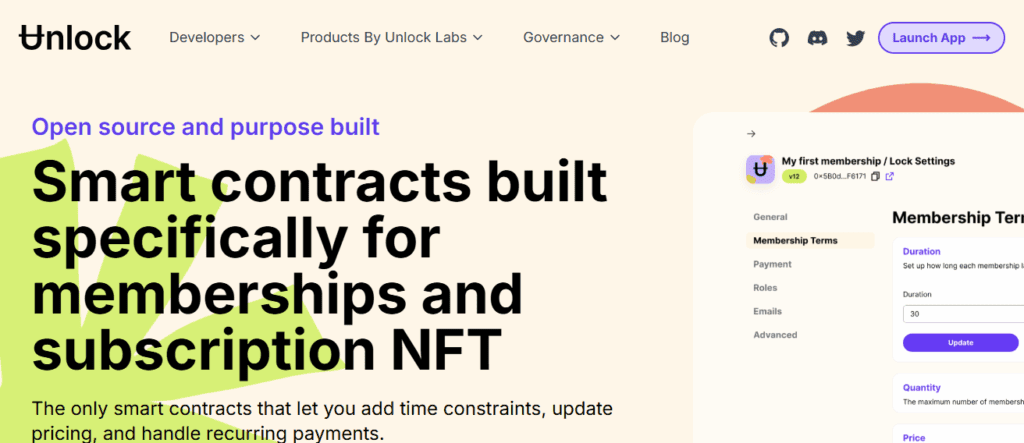
Task: Open the Blog page
Action: (x=674, y=38)
